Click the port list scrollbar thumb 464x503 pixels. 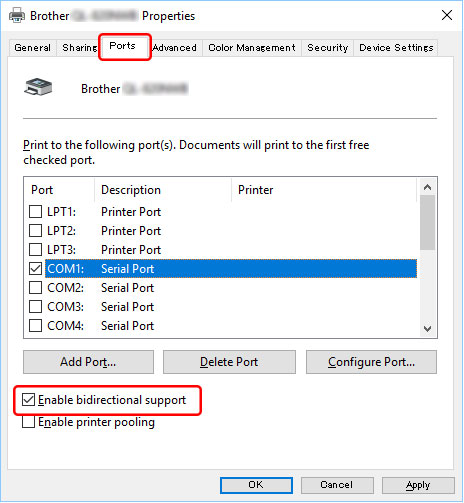click(x=427, y=223)
